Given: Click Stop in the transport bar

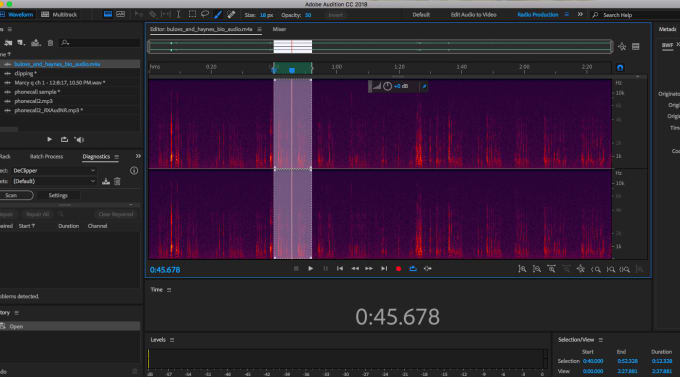Looking at the screenshot, I should pos(296,269).
